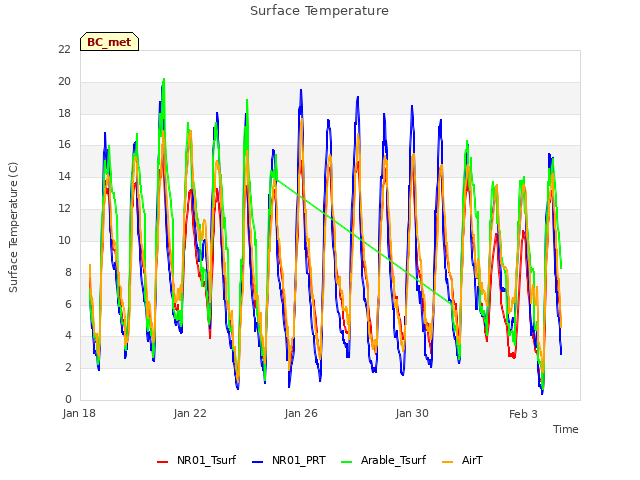Image resolution: width=640 pixels, height=480 pixels.
Task: Click the Surface Temperature chart title
Action: [319, 11]
